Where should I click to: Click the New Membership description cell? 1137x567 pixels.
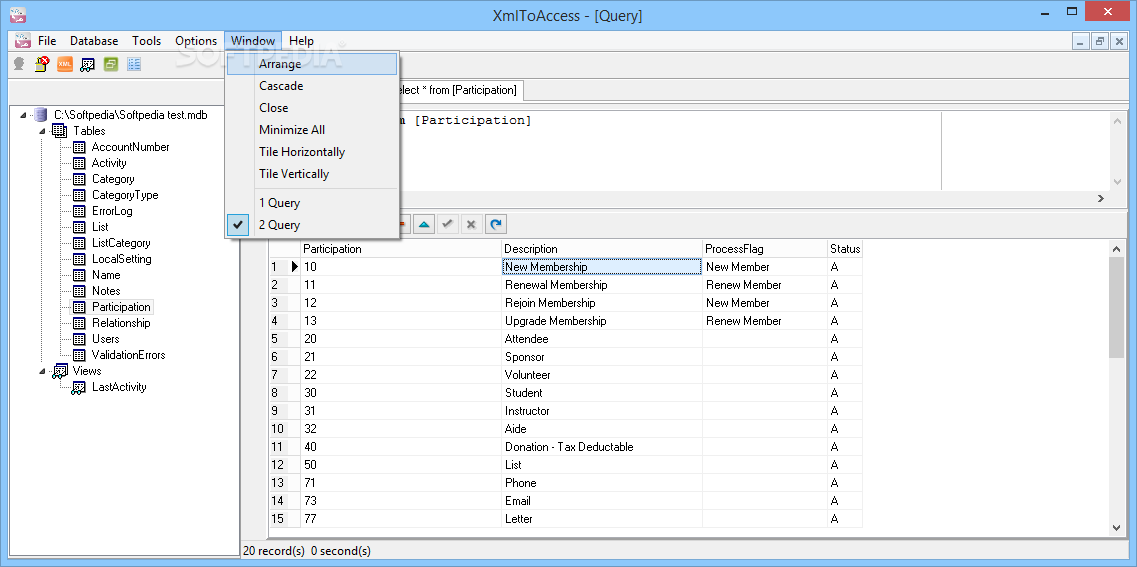click(602, 267)
